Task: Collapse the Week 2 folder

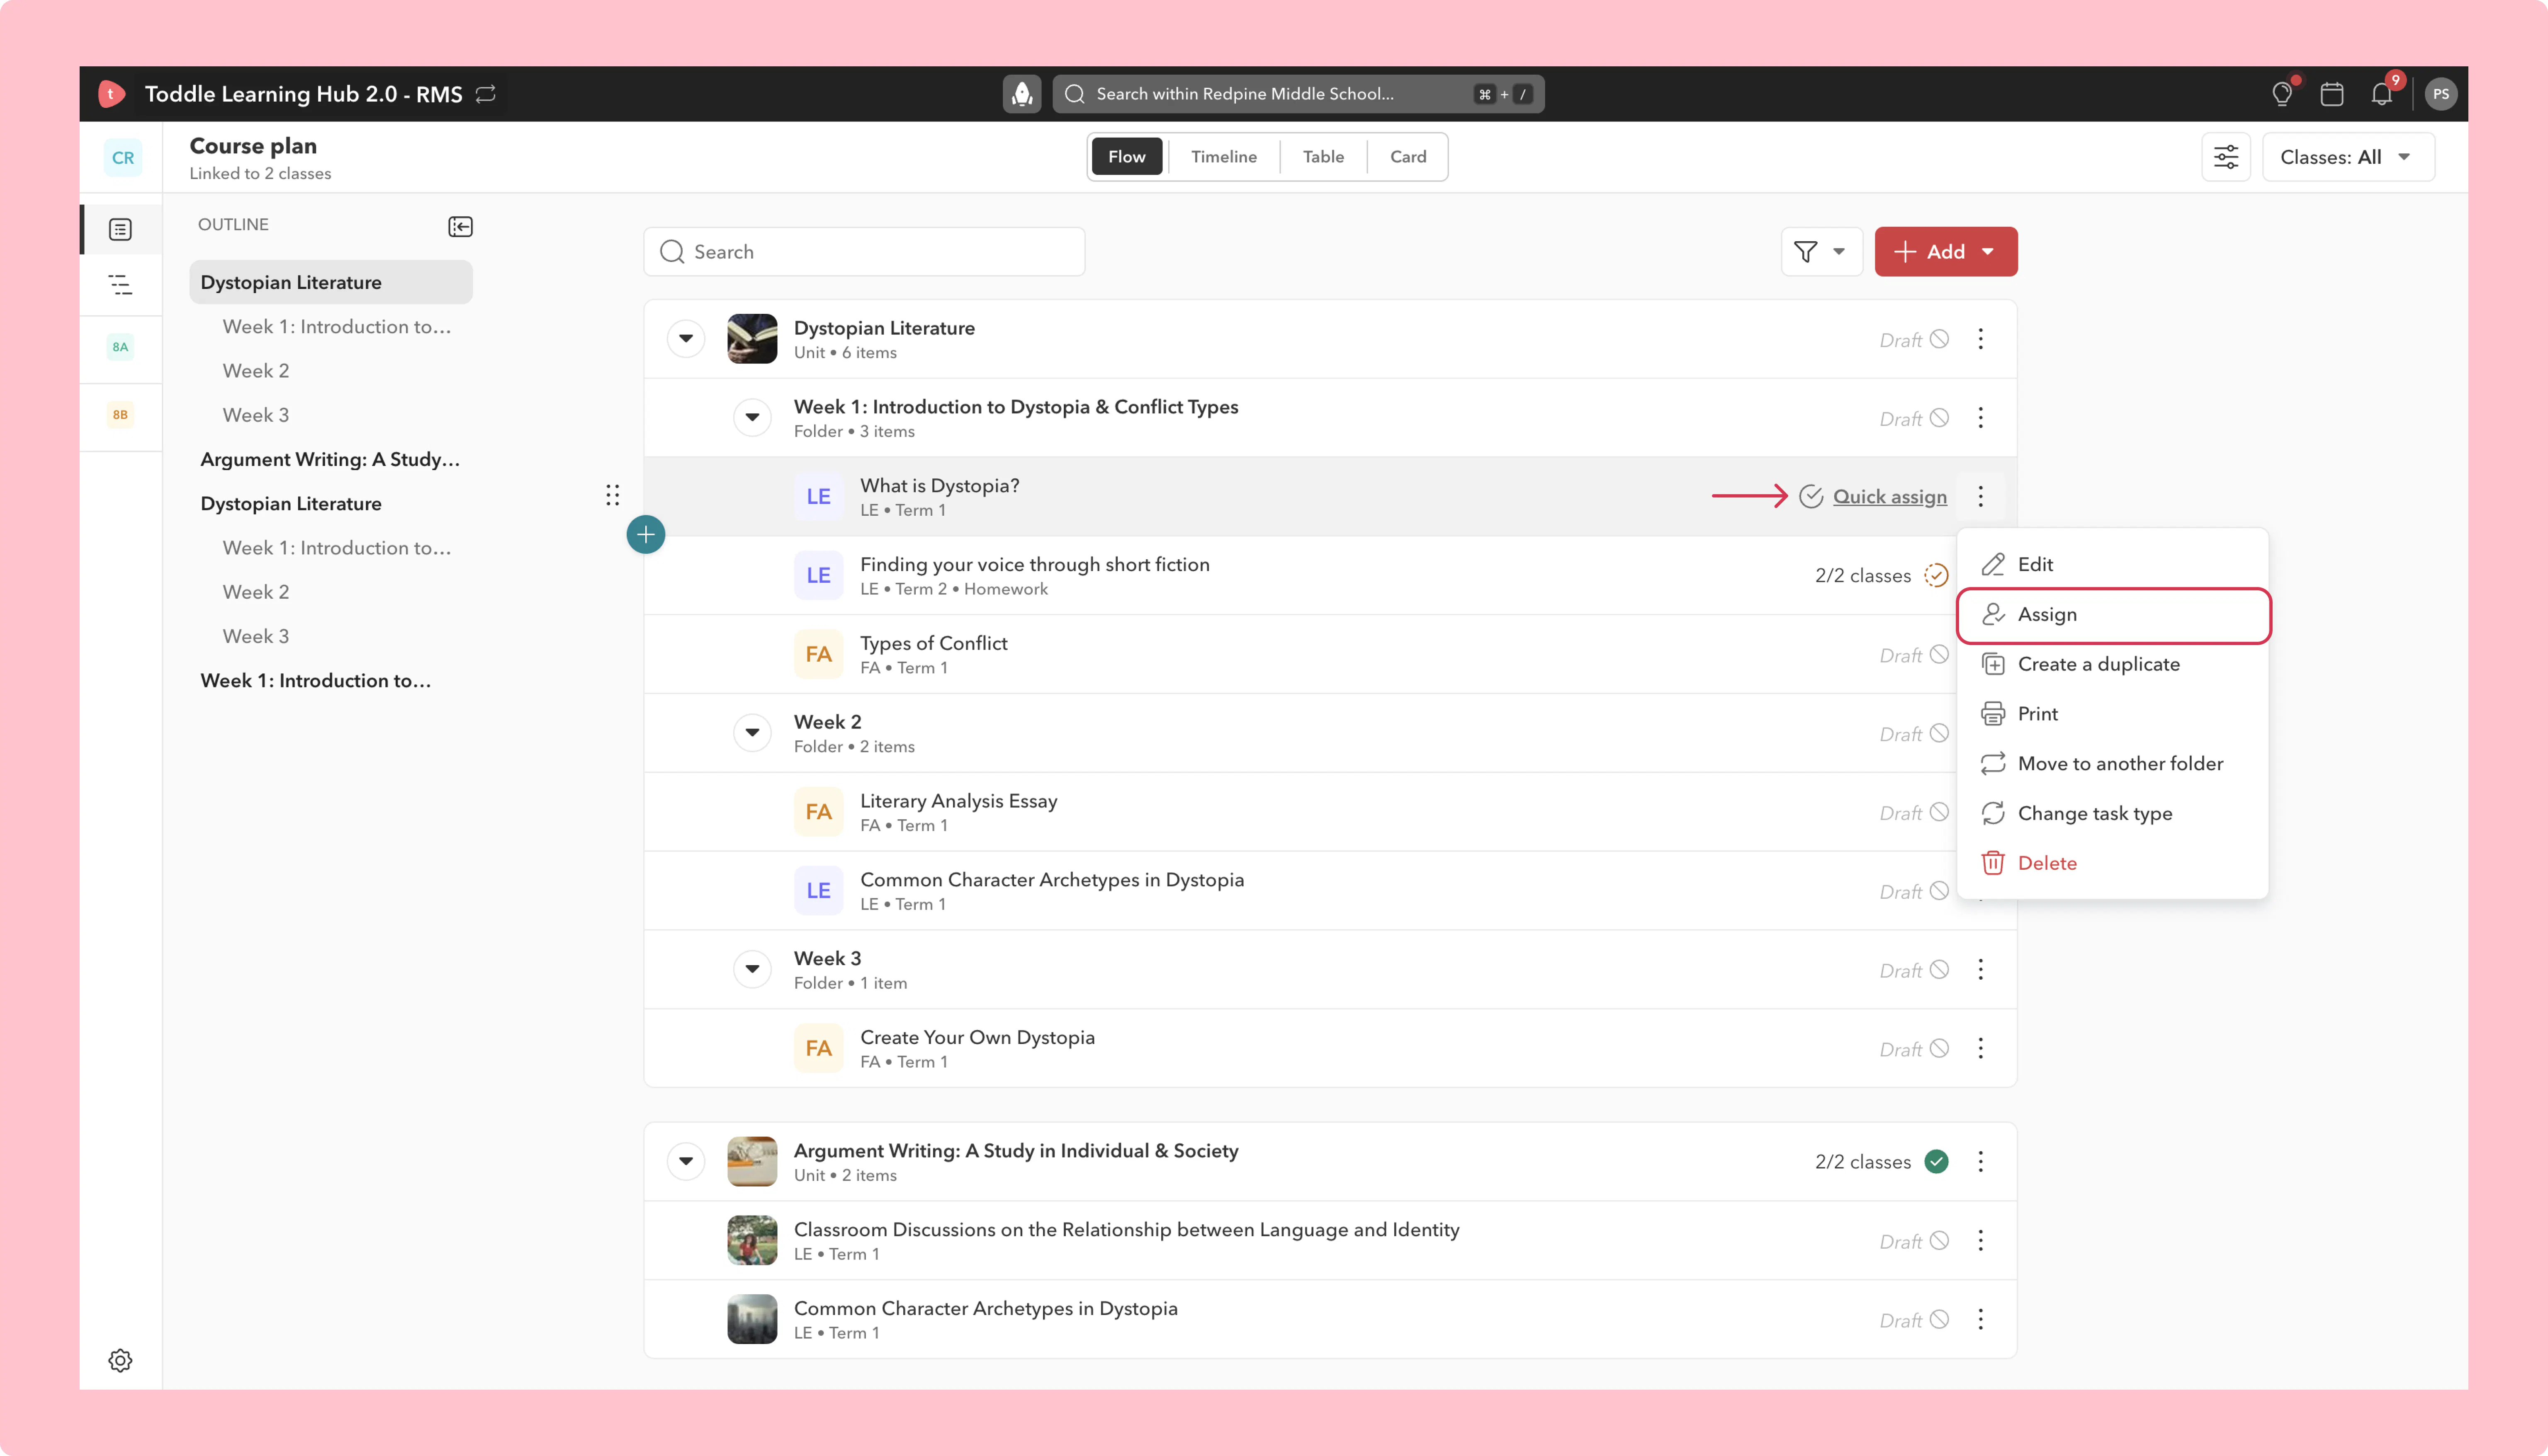Action: point(752,733)
